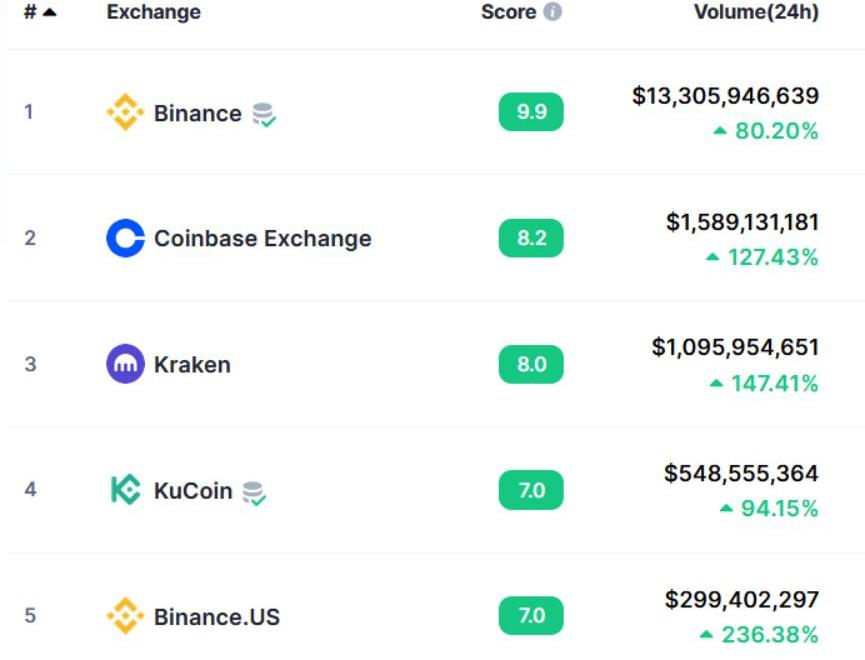
Task: Click Coinbase's 8.2 score badge
Action: [531, 238]
